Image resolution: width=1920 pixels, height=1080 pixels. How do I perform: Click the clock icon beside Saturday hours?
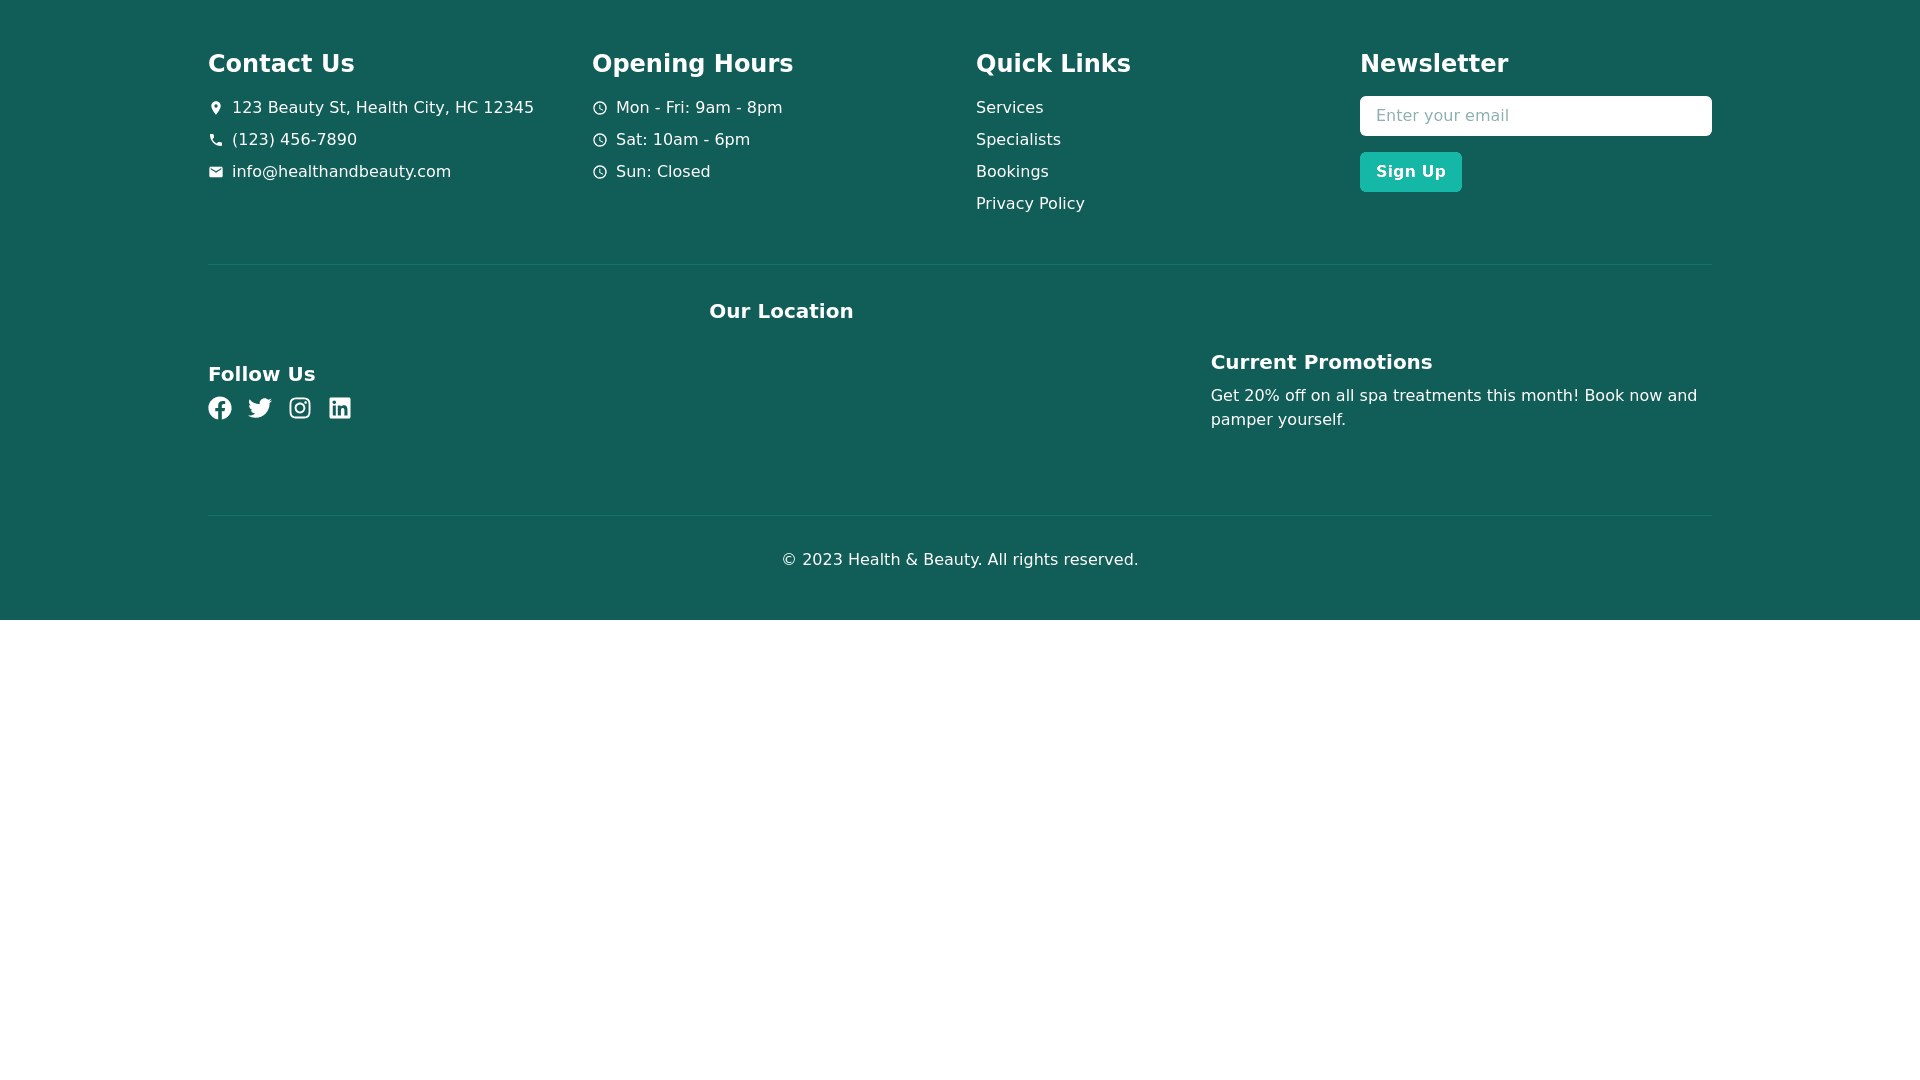600,140
